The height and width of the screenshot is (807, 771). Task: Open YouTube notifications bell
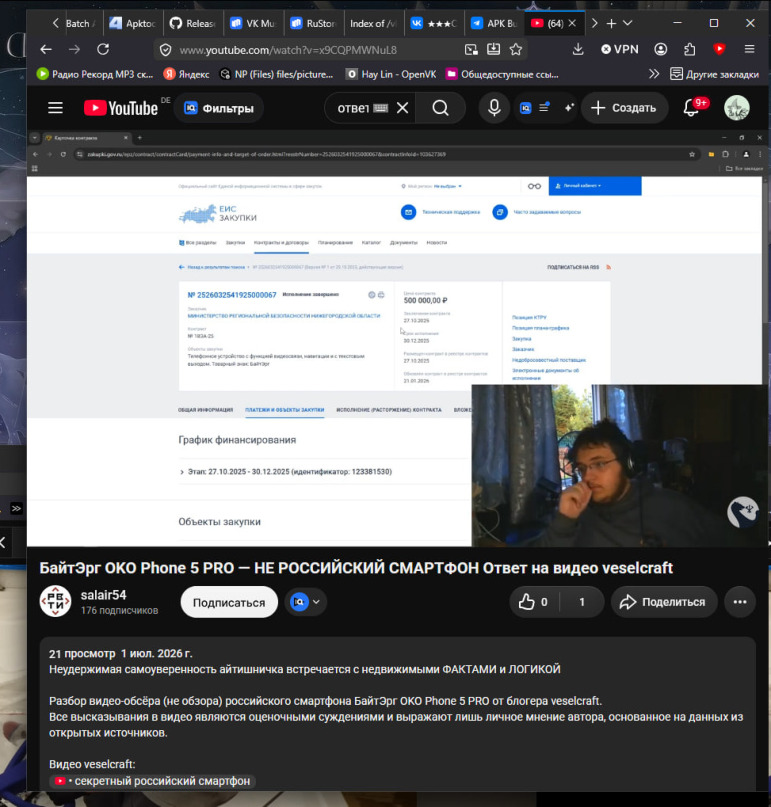691,108
